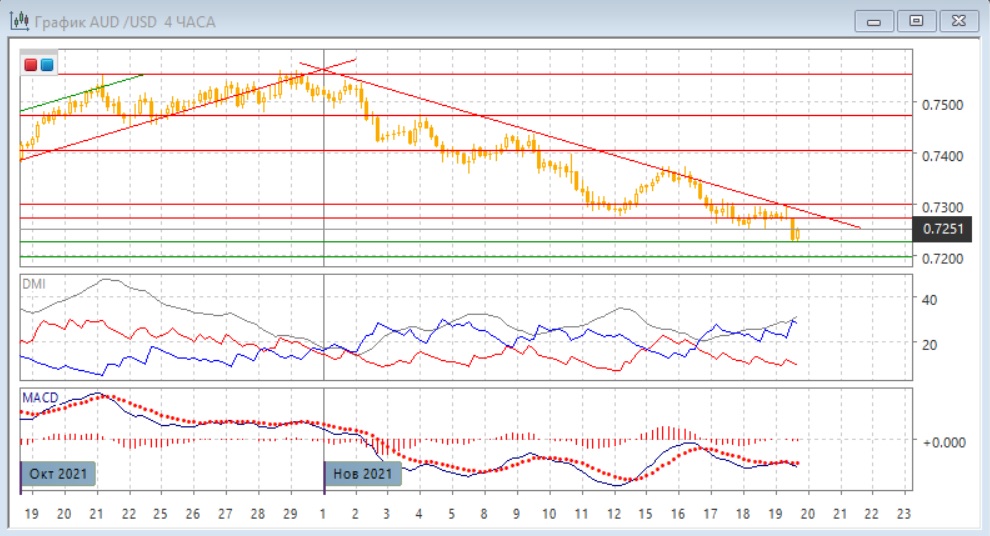
Task: Click the 0.7500 price axis label
Action: pos(941,105)
